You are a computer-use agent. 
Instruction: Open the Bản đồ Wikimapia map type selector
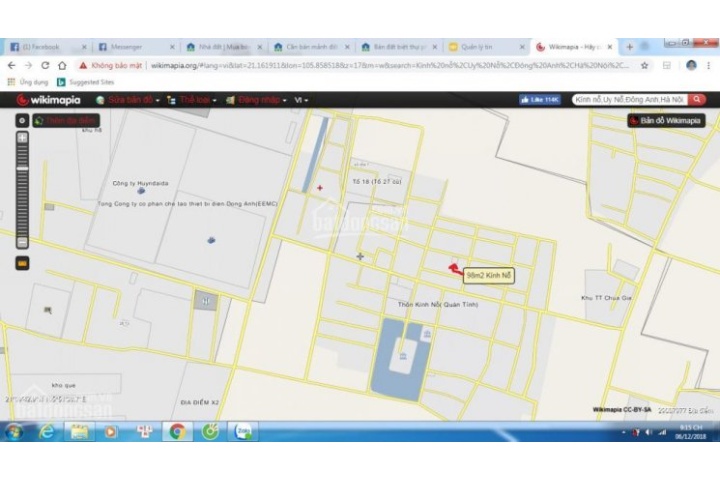pos(666,120)
